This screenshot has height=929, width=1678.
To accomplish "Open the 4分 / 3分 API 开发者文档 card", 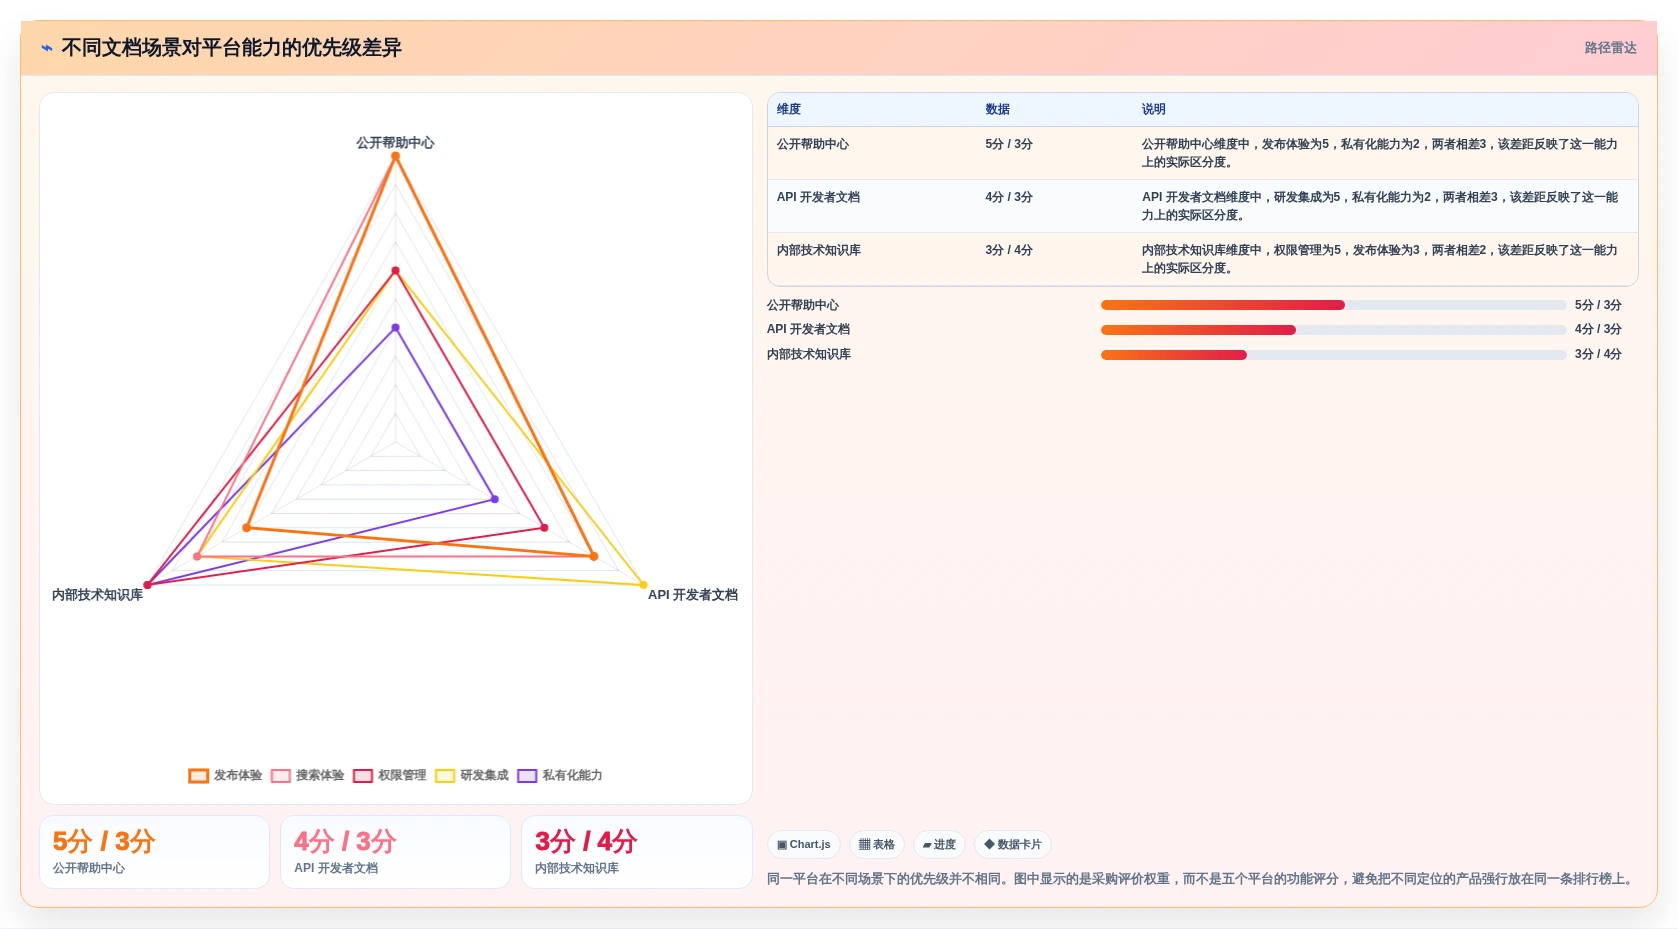I will [x=395, y=852].
